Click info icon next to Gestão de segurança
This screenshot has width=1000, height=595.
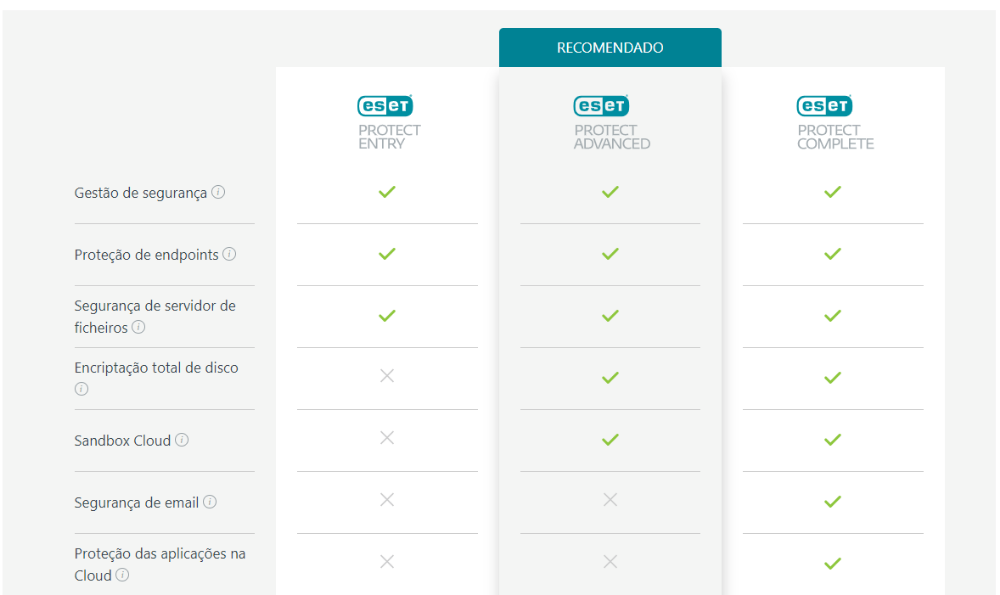click(x=218, y=192)
